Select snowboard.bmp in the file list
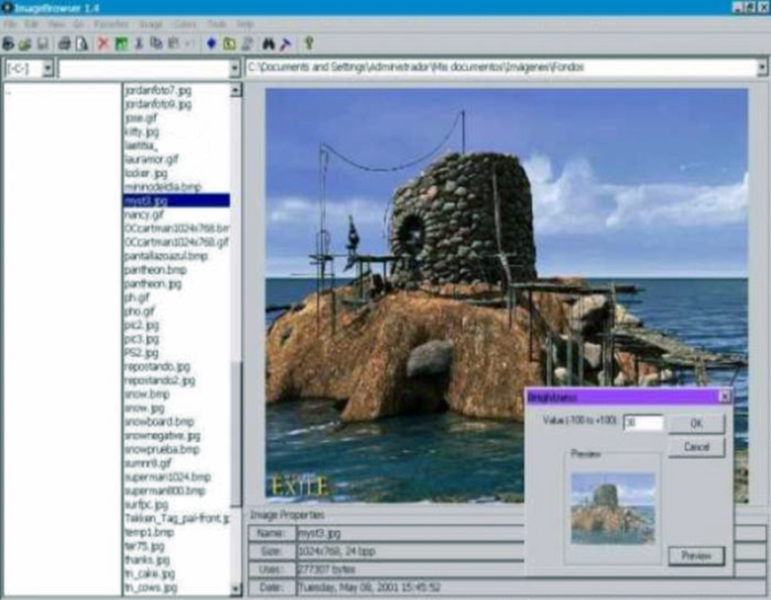 pyautogui.click(x=159, y=421)
